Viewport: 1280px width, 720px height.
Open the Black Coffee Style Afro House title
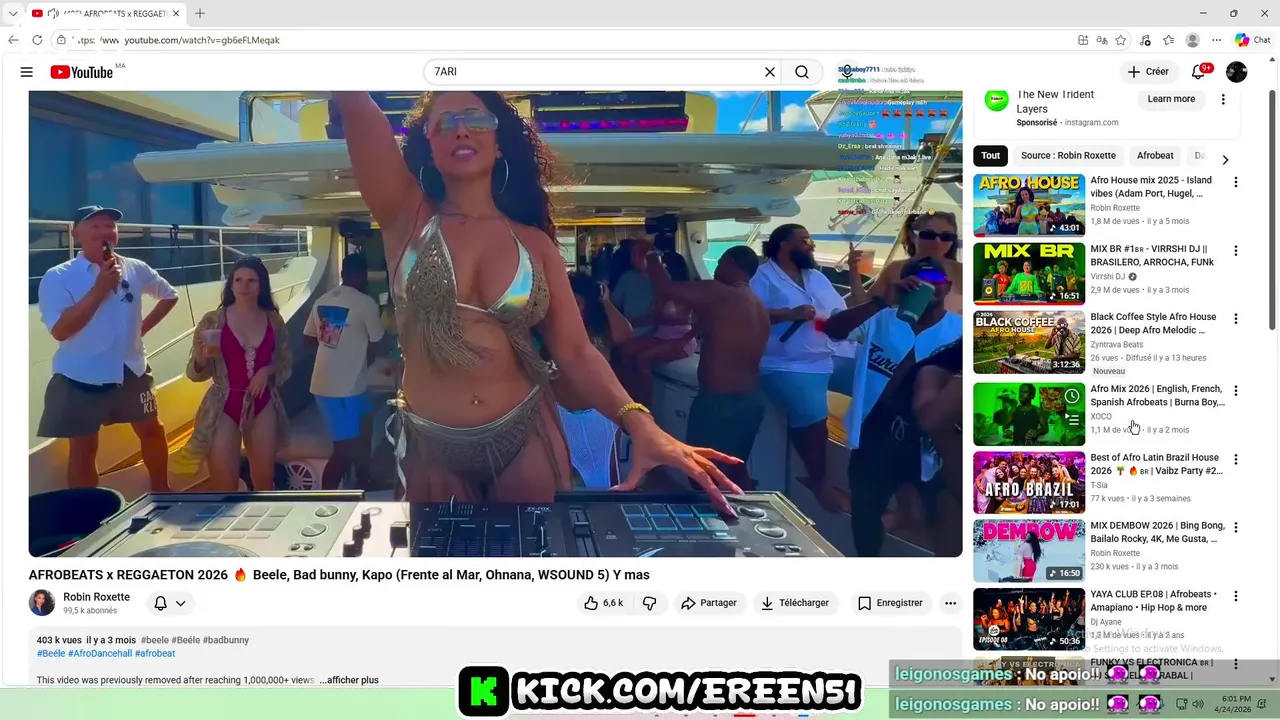[x=1153, y=323]
